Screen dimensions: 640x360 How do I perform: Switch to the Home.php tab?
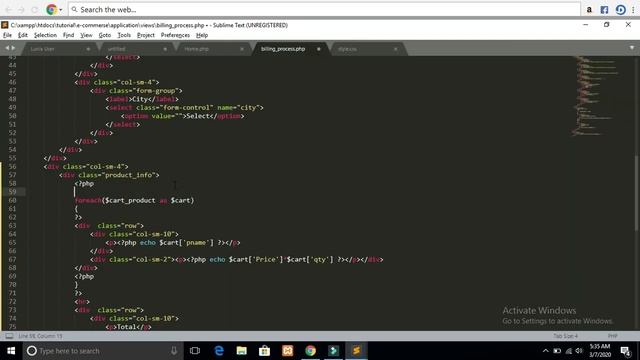[x=197, y=49]
